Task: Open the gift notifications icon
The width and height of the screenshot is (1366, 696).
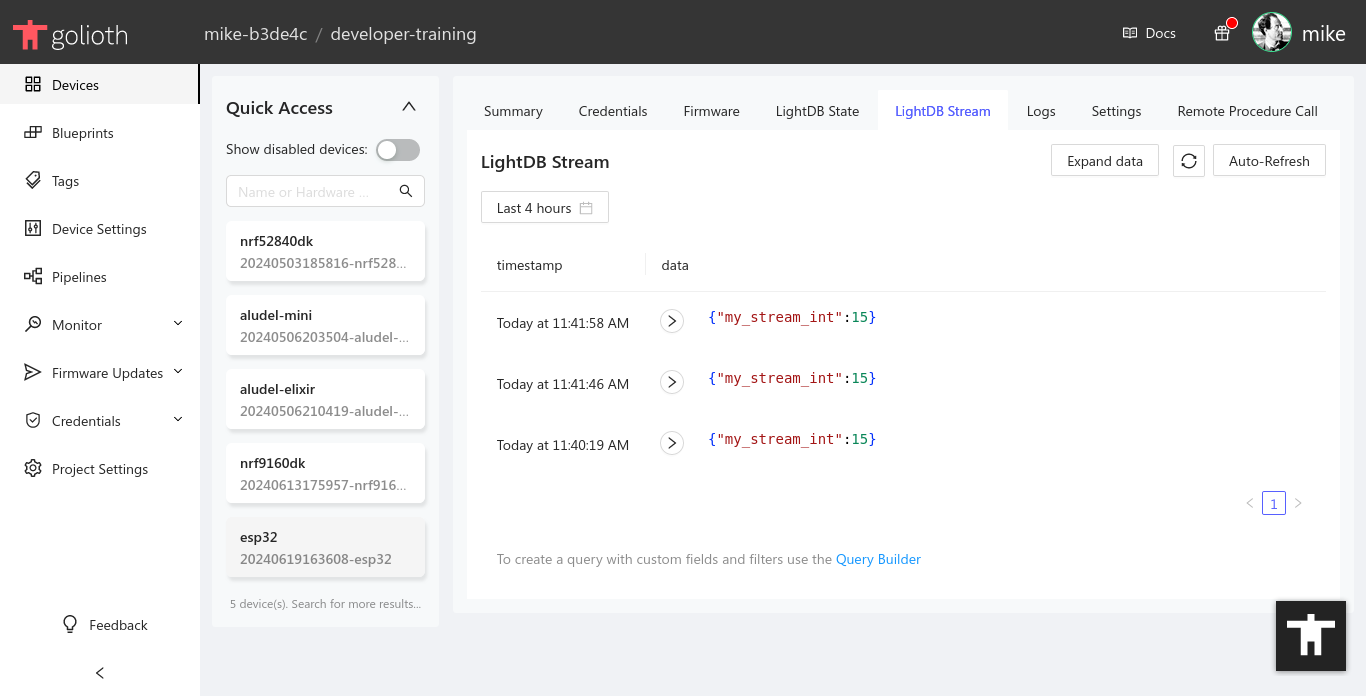Action: (x=1221, y=32)
